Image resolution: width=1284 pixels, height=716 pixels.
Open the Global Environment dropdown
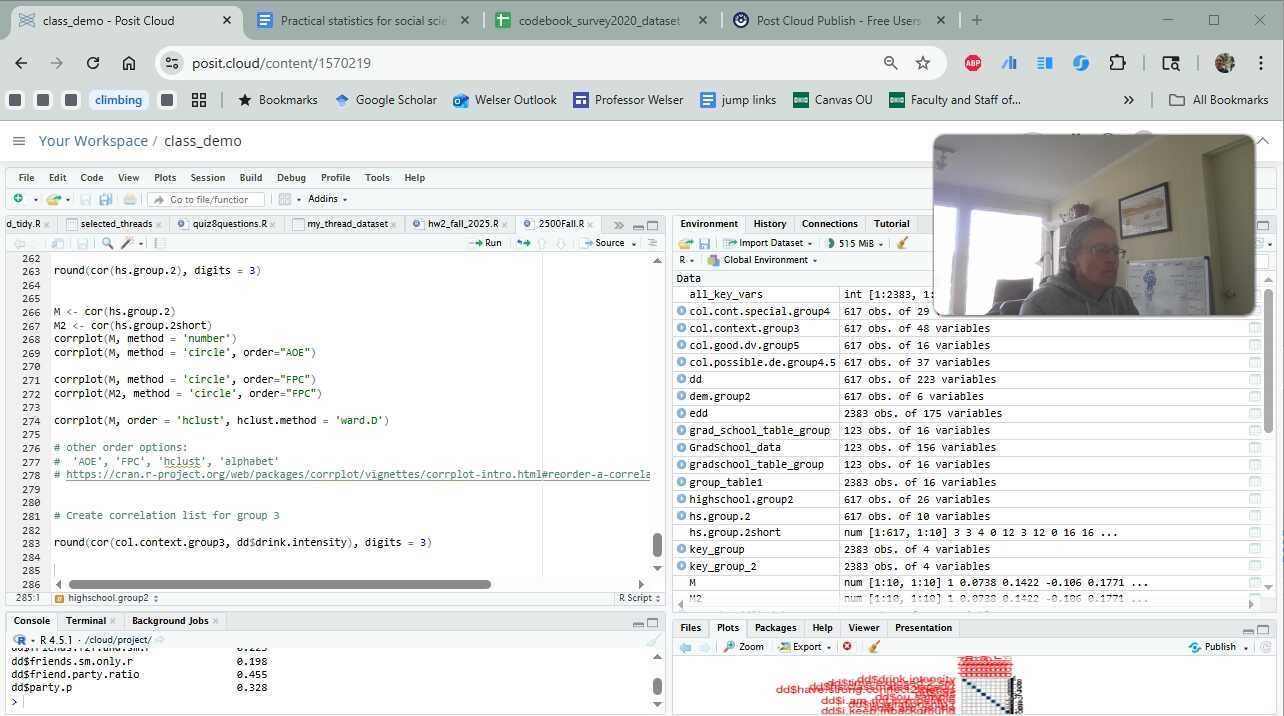[763, 260]
